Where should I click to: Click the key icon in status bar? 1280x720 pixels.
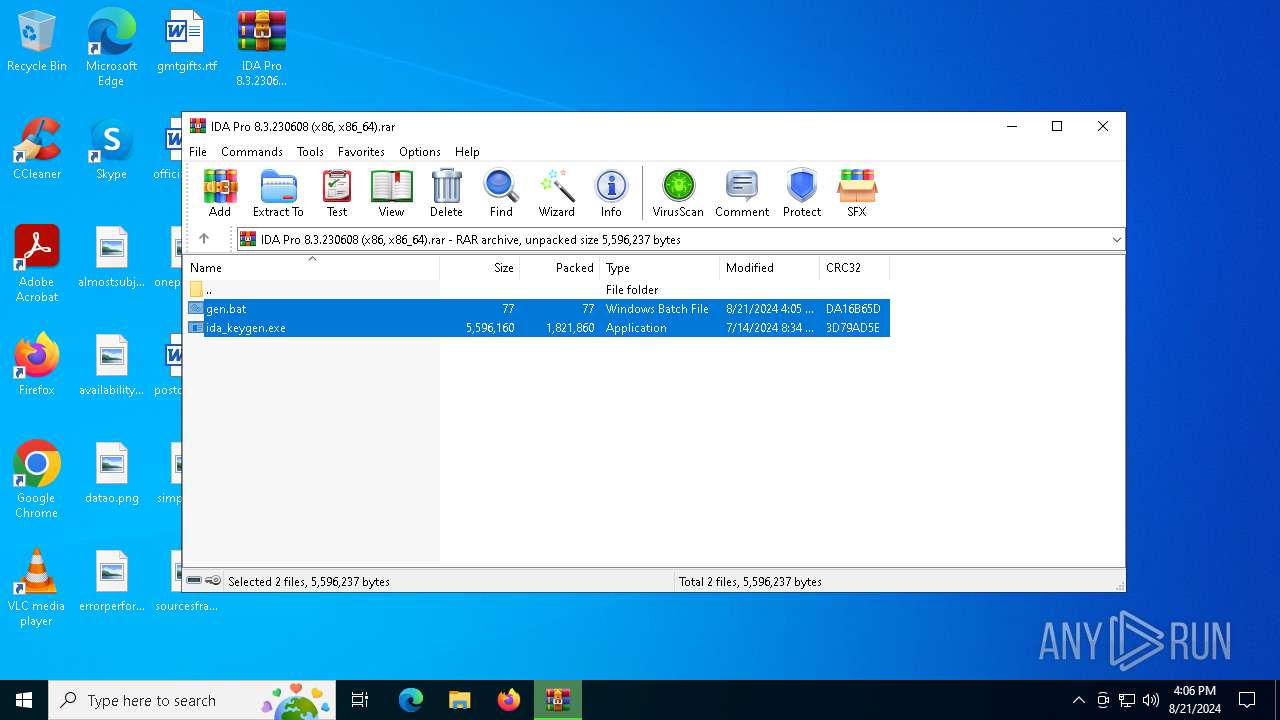pos(213,581)
